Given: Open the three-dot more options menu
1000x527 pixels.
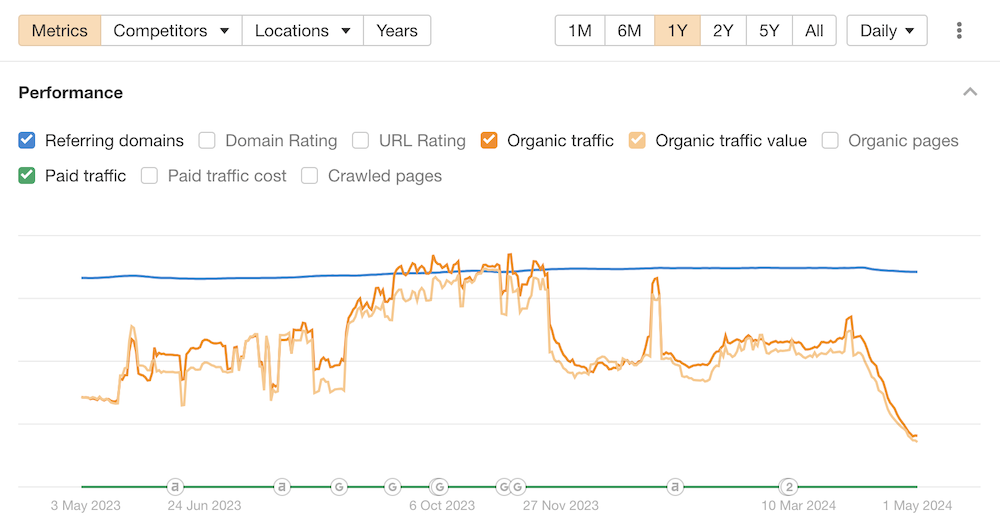Looking at the screenshot, I should [x=959, y=31].
